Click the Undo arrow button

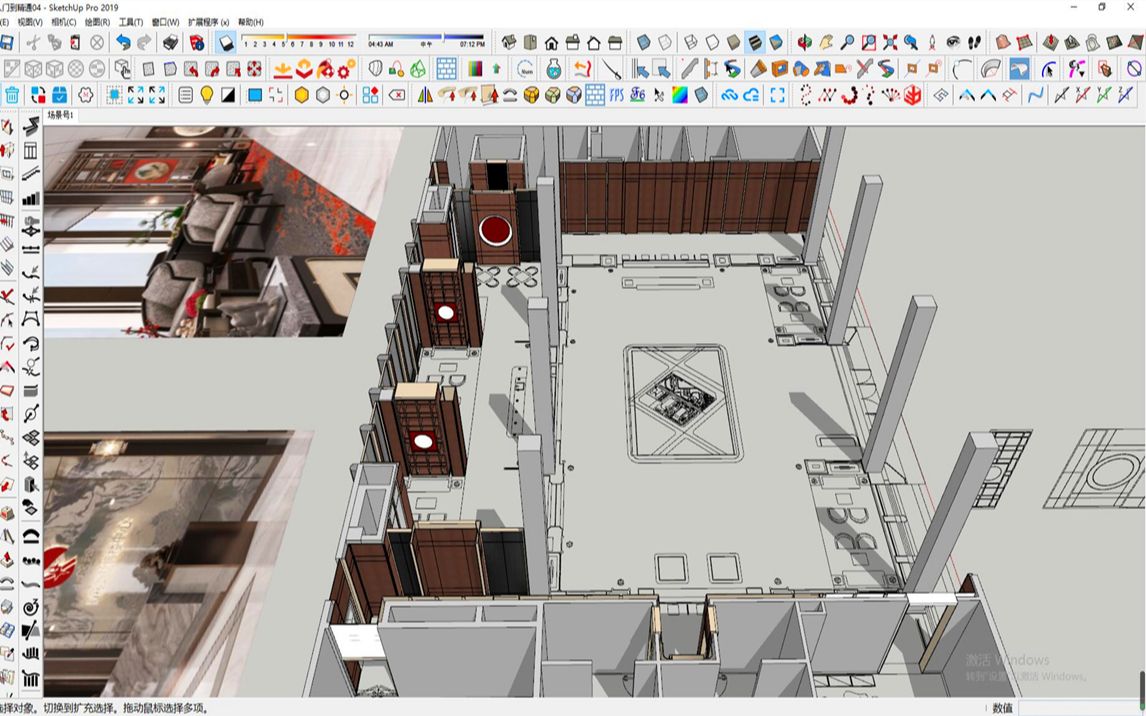pos(122,42)
